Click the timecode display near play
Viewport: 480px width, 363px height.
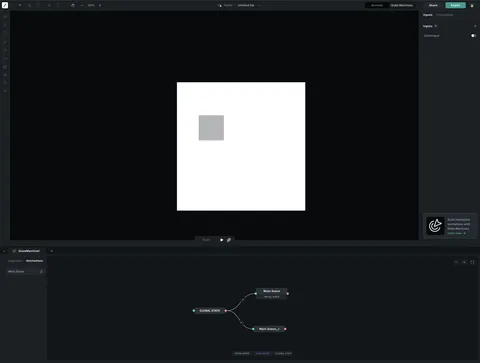pos(206,240)
